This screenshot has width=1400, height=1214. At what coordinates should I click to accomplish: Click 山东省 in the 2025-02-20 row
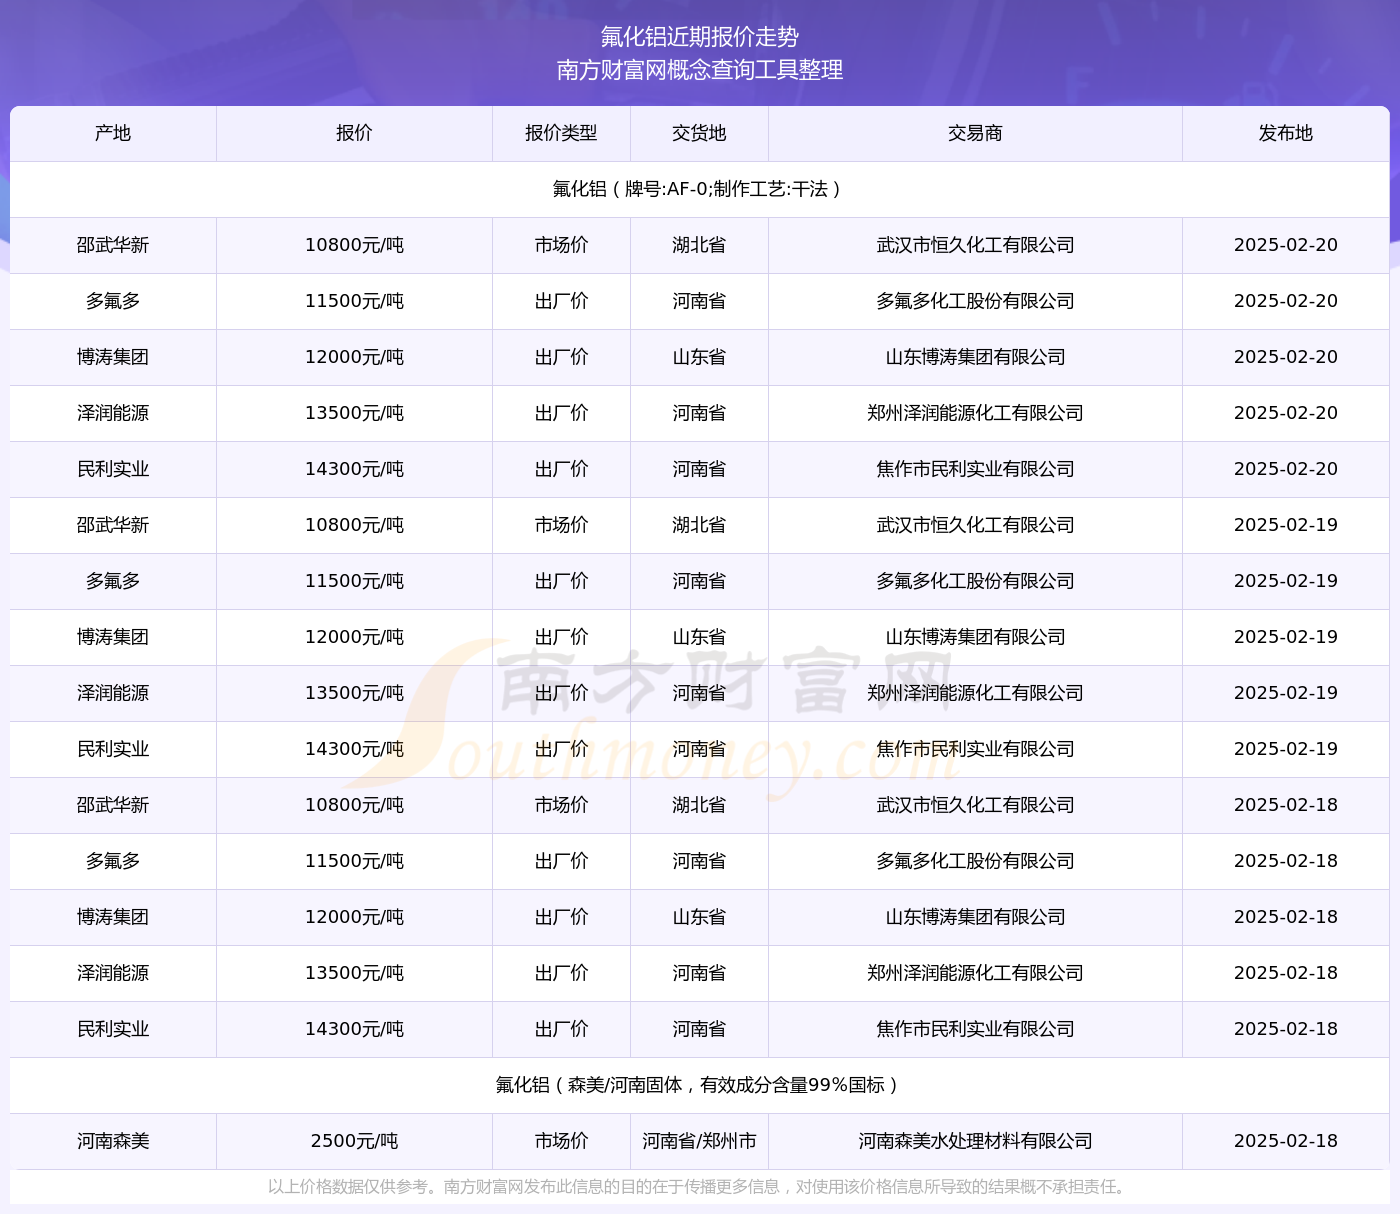point(699,357)
